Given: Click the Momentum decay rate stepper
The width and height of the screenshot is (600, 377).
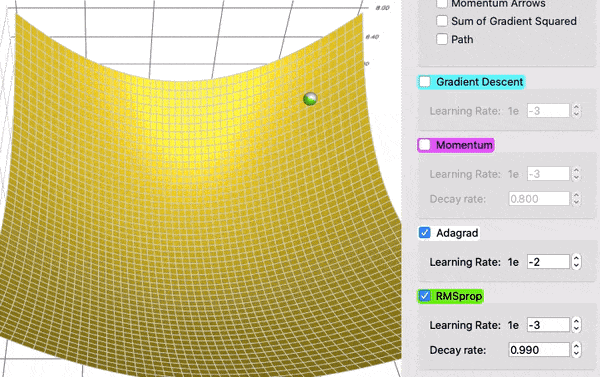Looking at the screenshot, I should coord(576,199).
